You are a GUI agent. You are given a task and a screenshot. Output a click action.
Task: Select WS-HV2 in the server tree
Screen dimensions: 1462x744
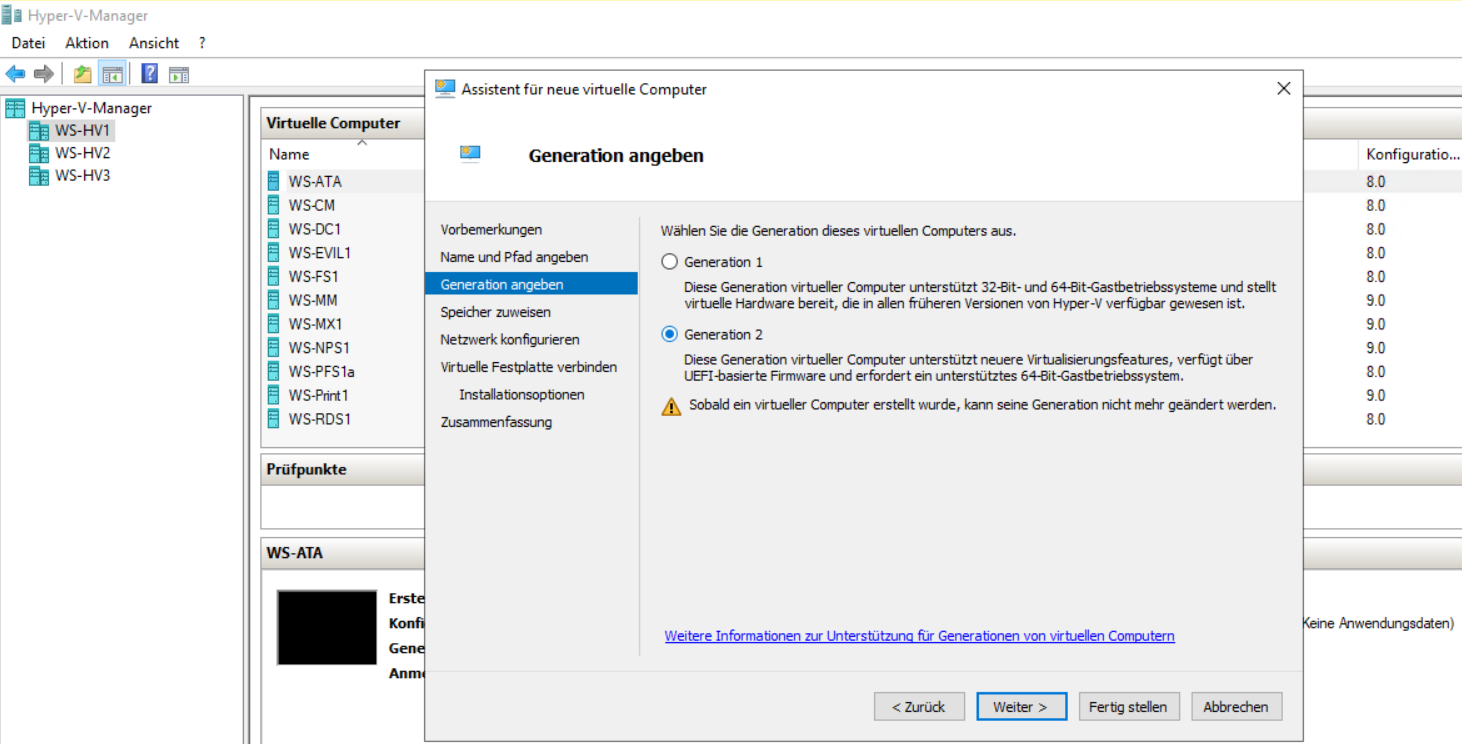[82, 154]
